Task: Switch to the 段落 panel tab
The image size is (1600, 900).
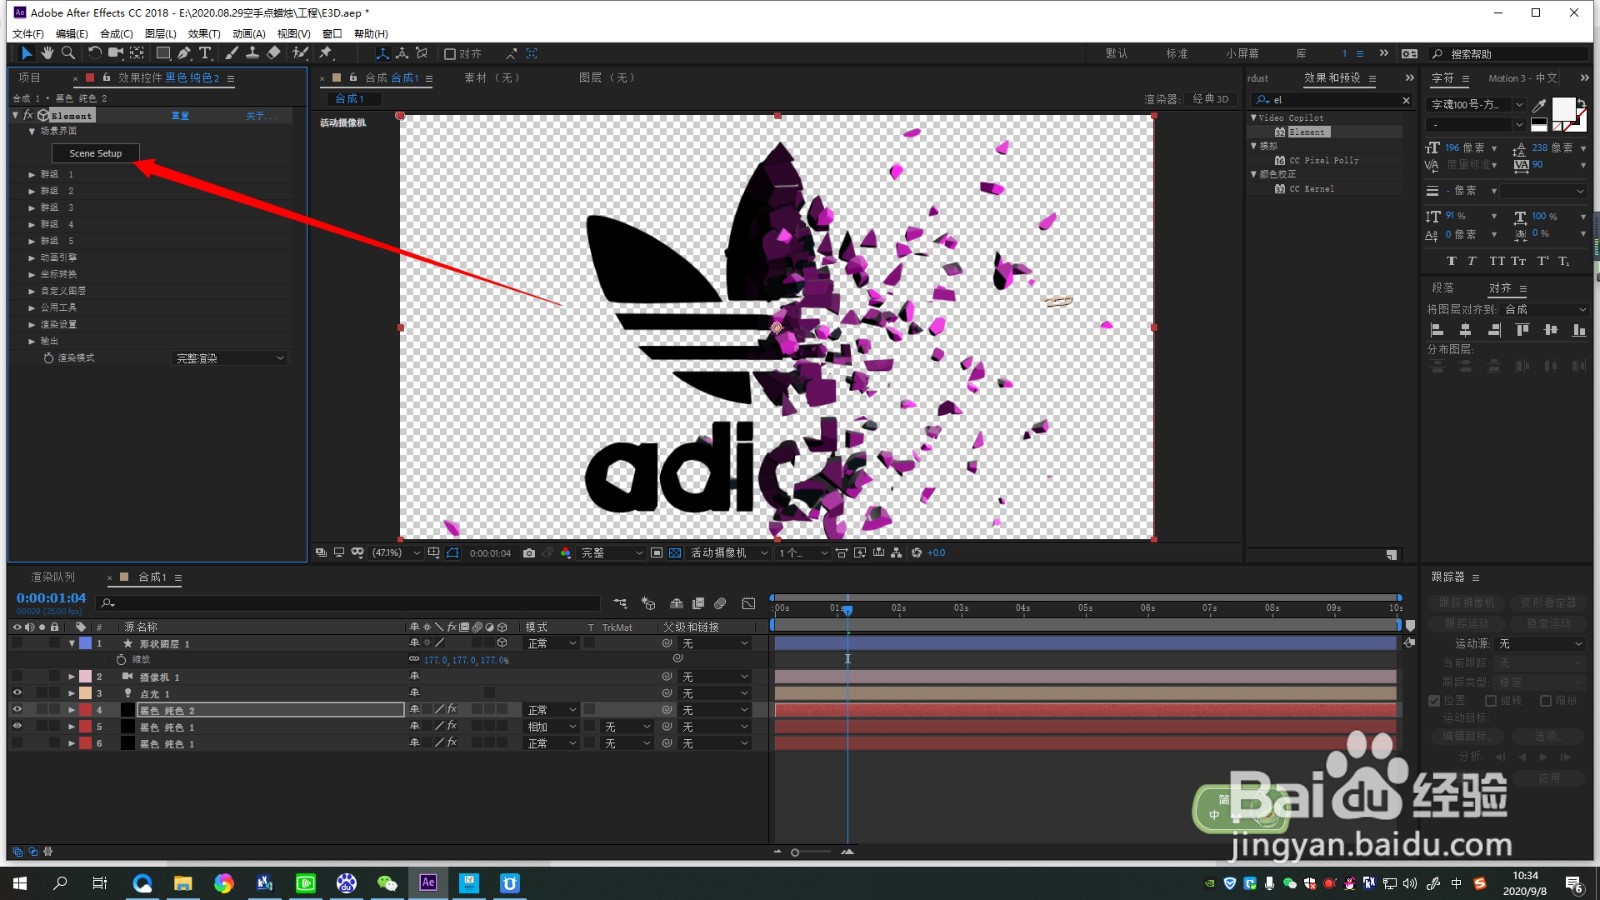Action: click(x=1442, y=288)
